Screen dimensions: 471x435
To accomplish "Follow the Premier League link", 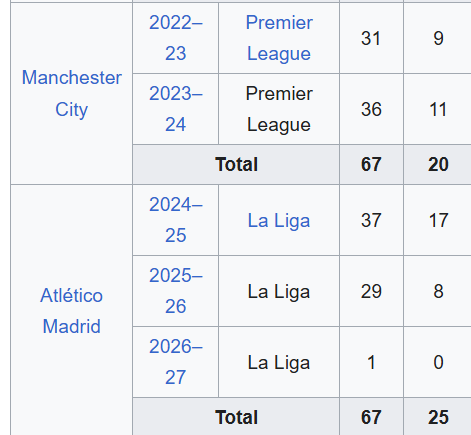I will [279, 38].
